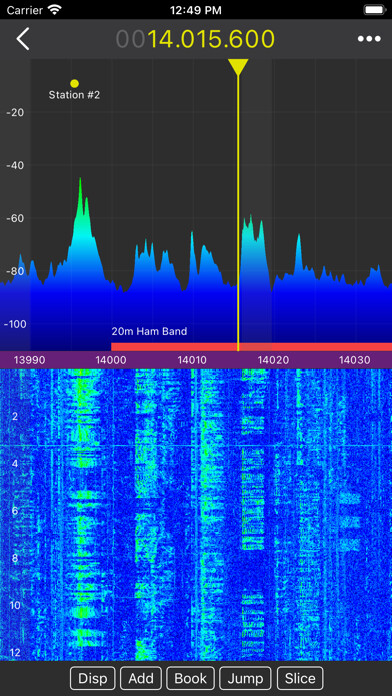Select the Station #2 yellow dot marker
The width and height of the screenshot is (392, 696).
[x=75, y=83]
